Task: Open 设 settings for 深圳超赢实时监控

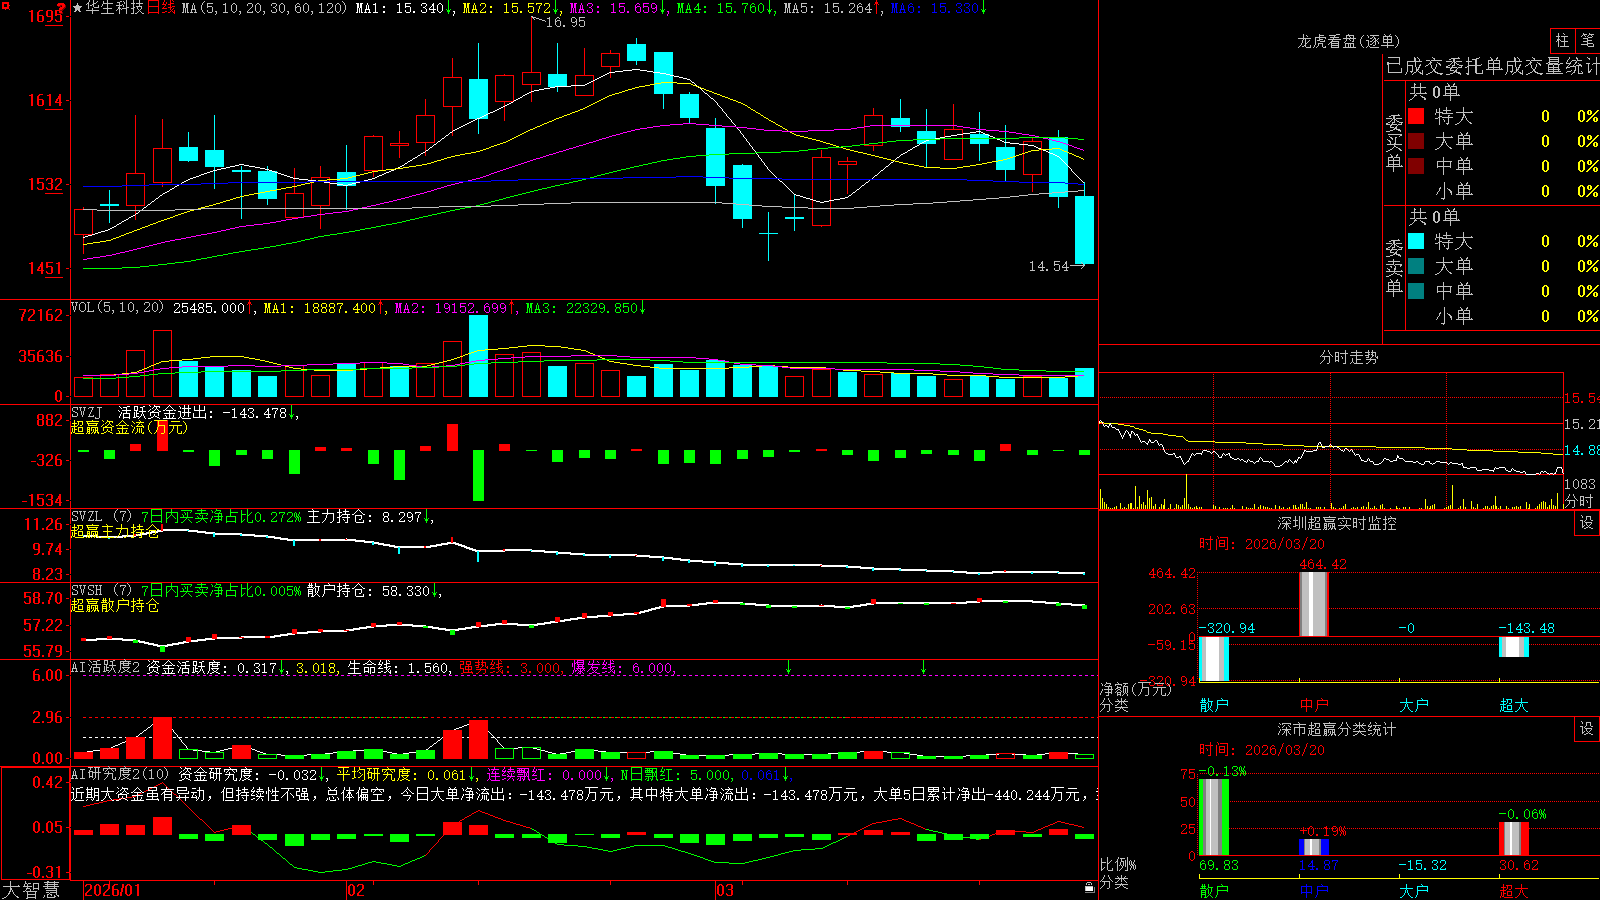Action: tap(1587, 523)
